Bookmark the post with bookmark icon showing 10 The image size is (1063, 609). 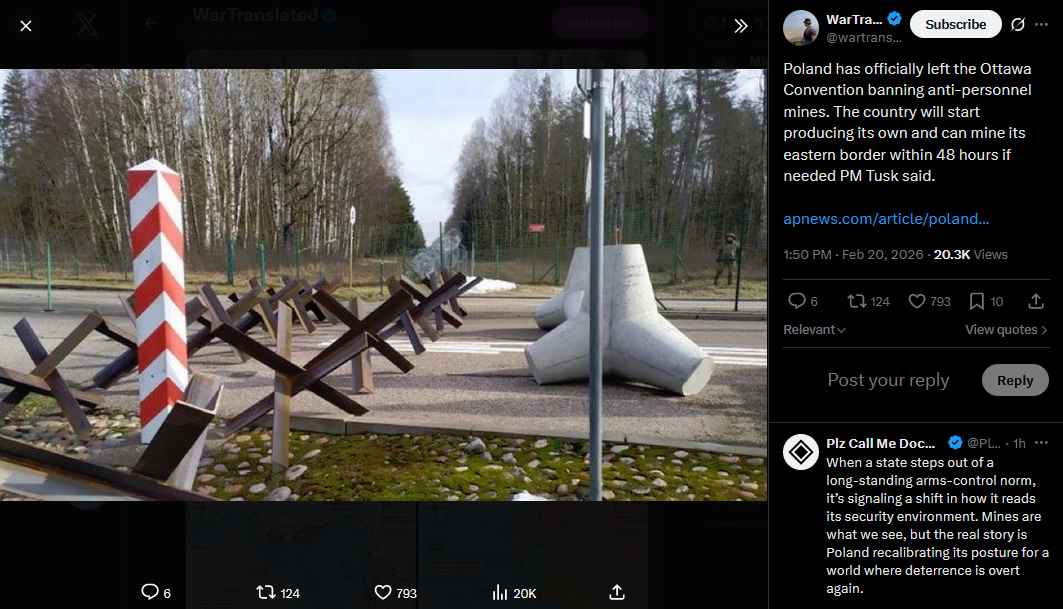976,301
